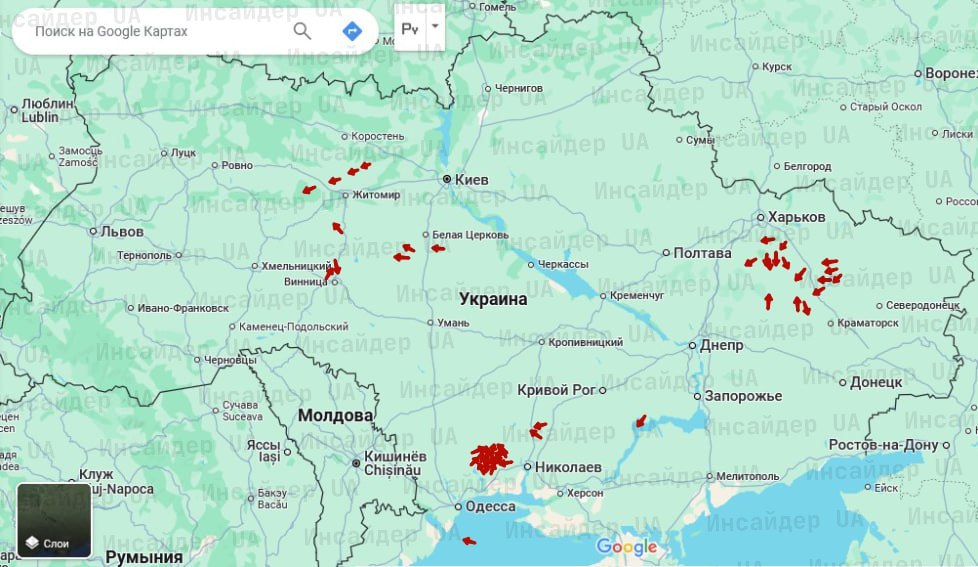Viewport: 978px width, 567px height.
Task: Select the Одесса city label
Action: 490,506
